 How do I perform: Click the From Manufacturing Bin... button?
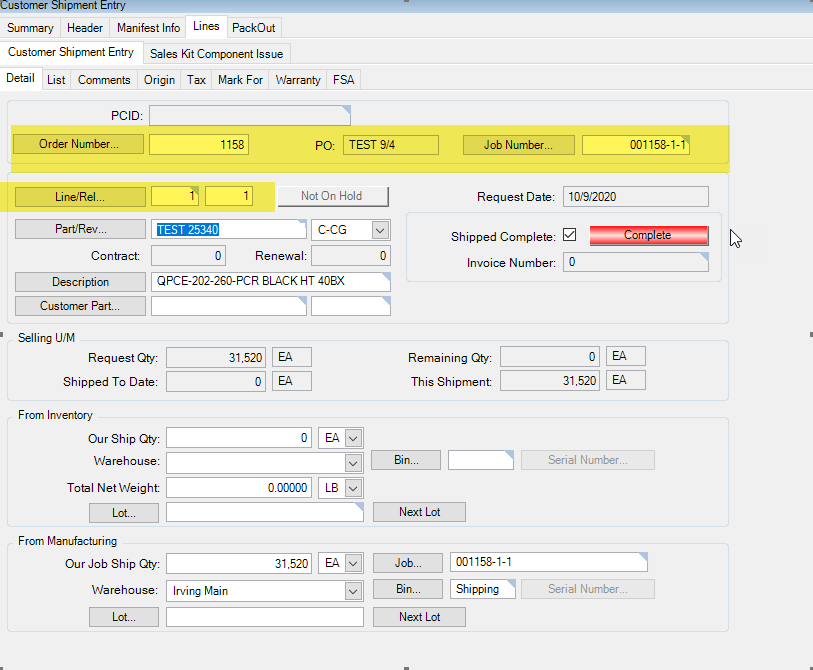click(408, 589)
